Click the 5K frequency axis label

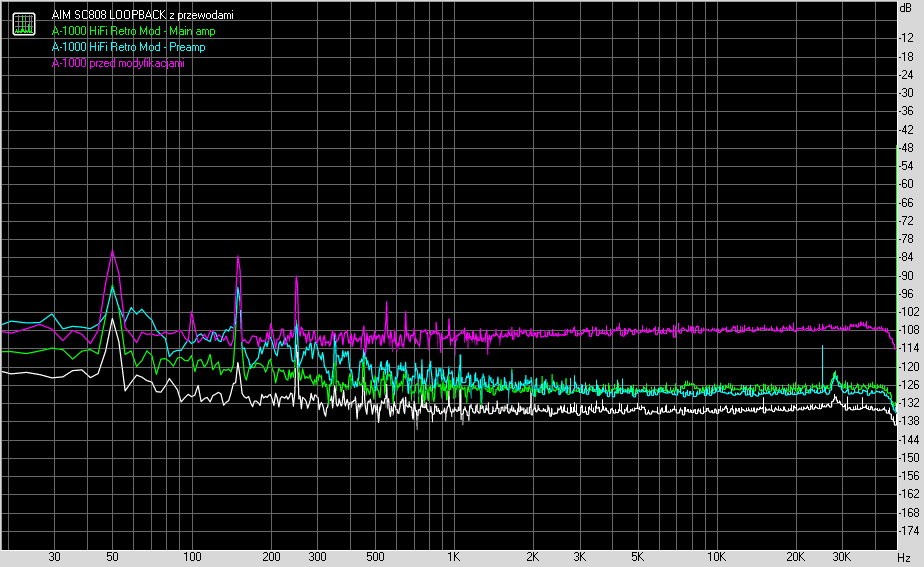(x=638, y=556)
